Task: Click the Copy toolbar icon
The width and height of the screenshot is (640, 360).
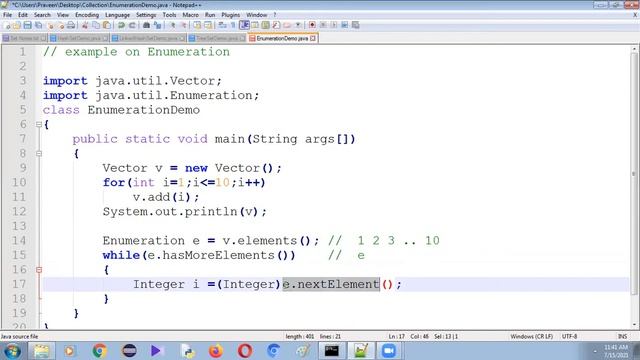Action: pos(96,25)
